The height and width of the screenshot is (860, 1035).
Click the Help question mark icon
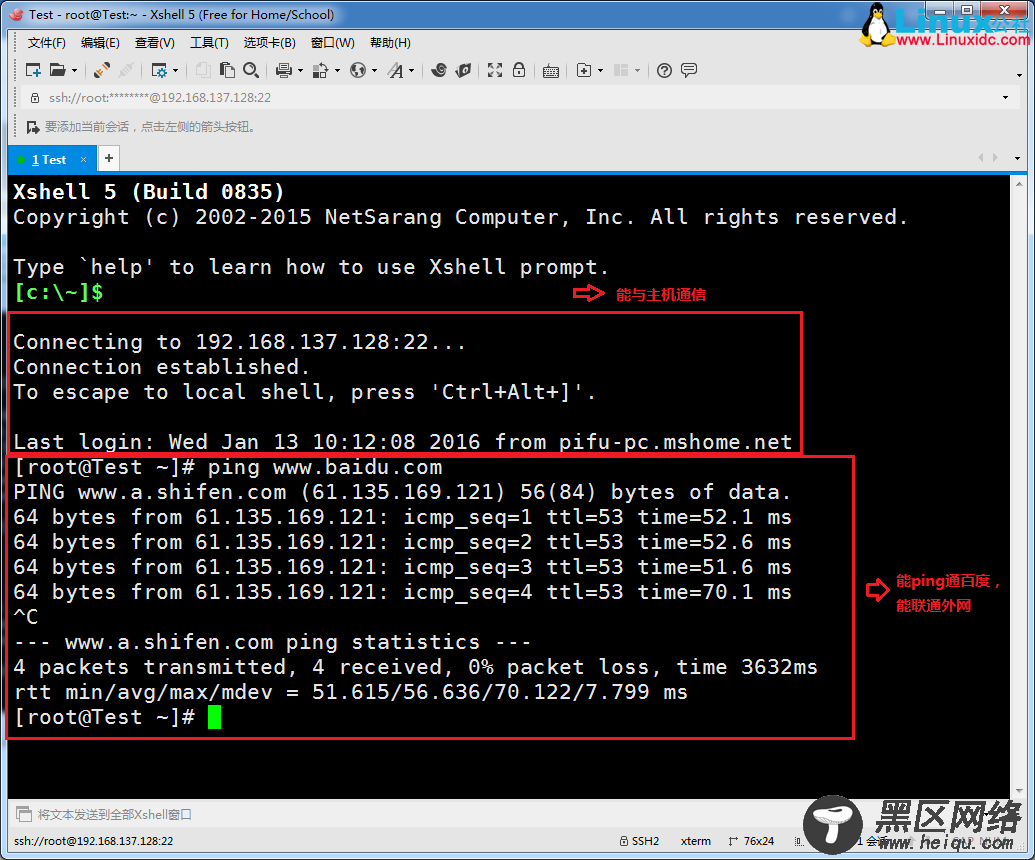[665, 70]
